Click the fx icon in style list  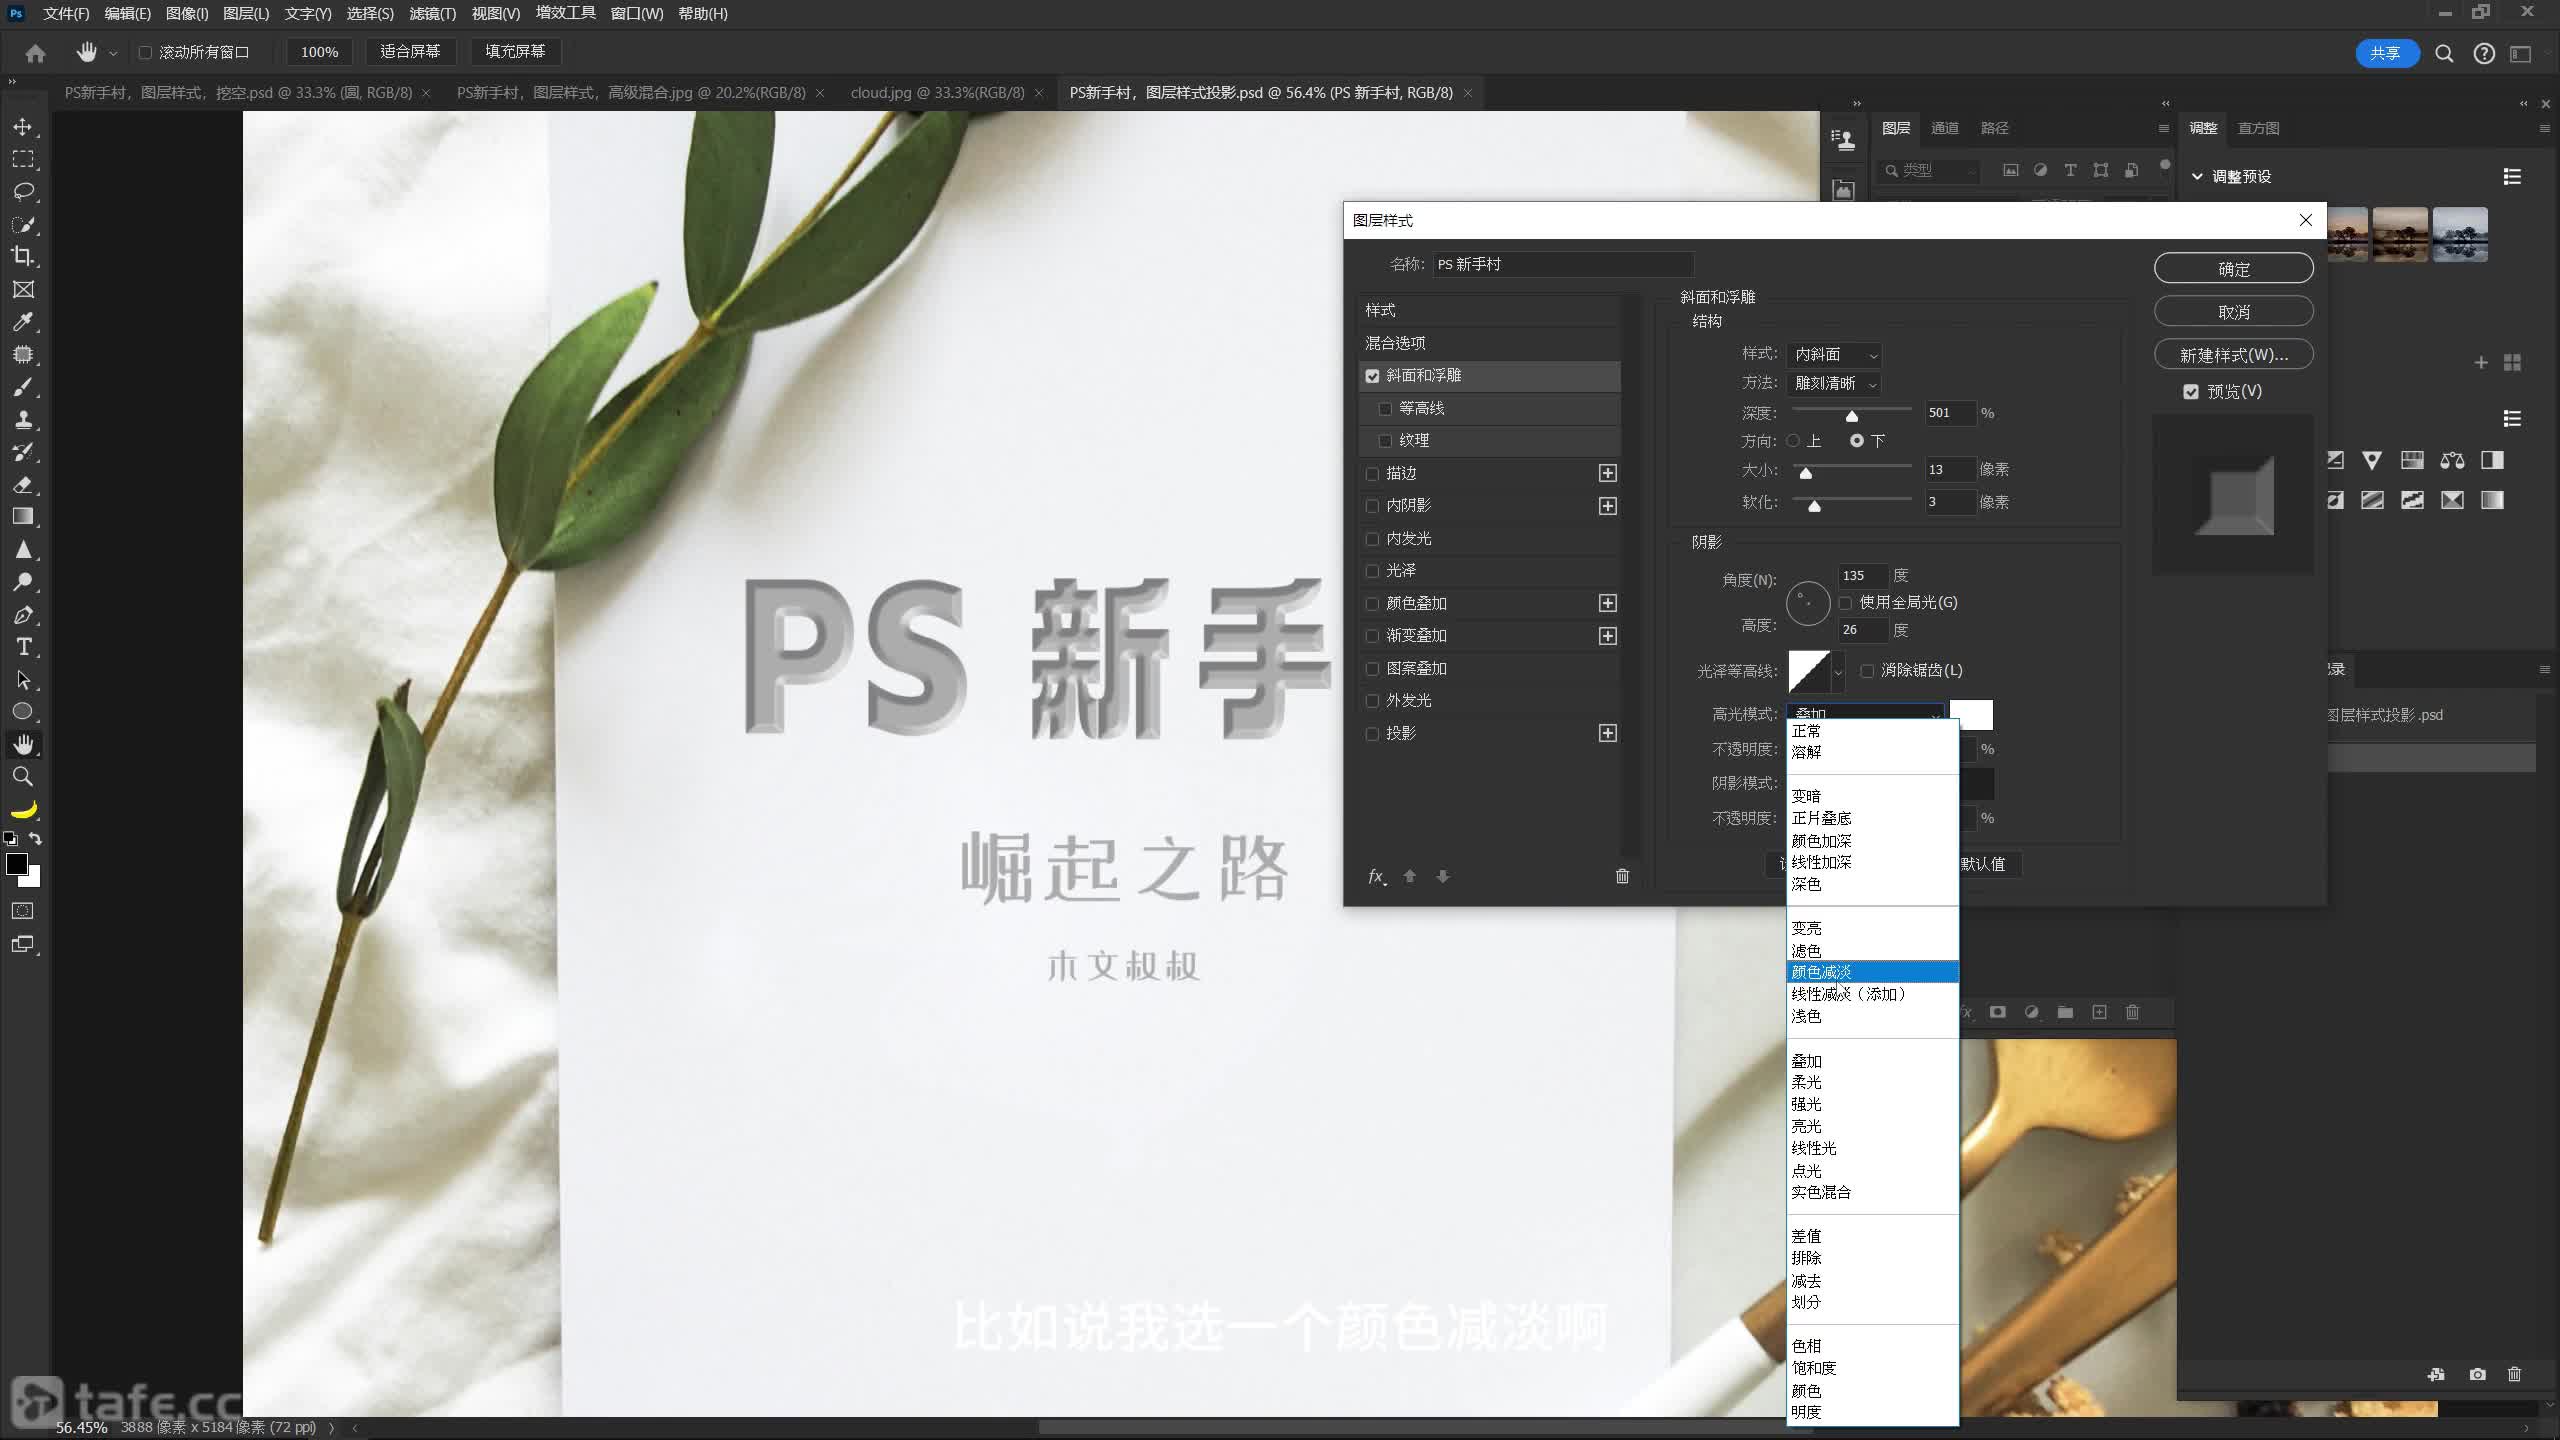tap(1376, 876)
